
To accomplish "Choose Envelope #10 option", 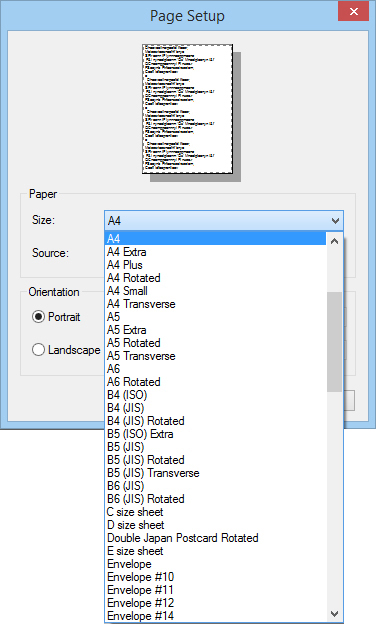I will (x=215, y=577).
